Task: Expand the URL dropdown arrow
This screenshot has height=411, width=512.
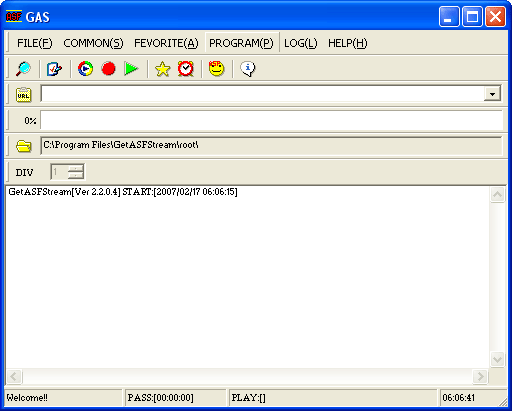Action: coord(492,94)
